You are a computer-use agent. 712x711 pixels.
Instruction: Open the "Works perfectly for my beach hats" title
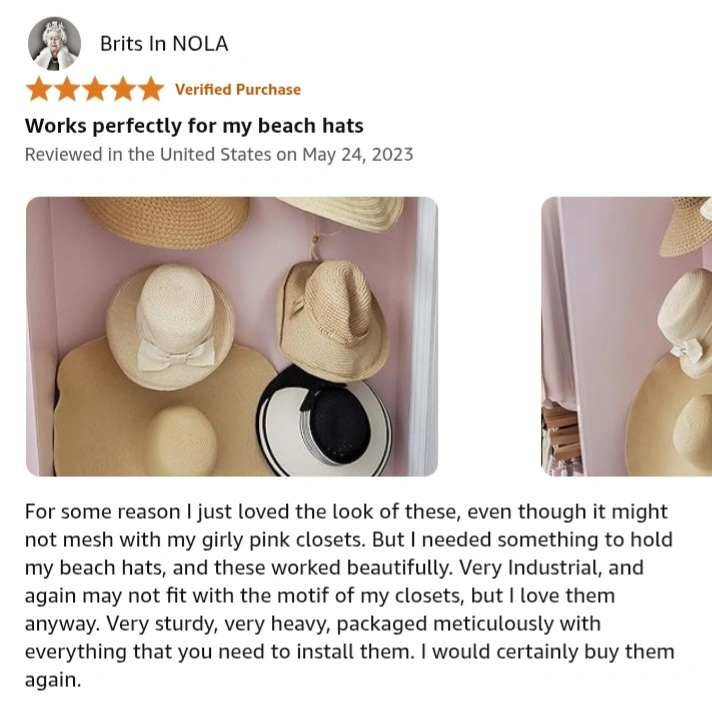(x=194, y=126)
